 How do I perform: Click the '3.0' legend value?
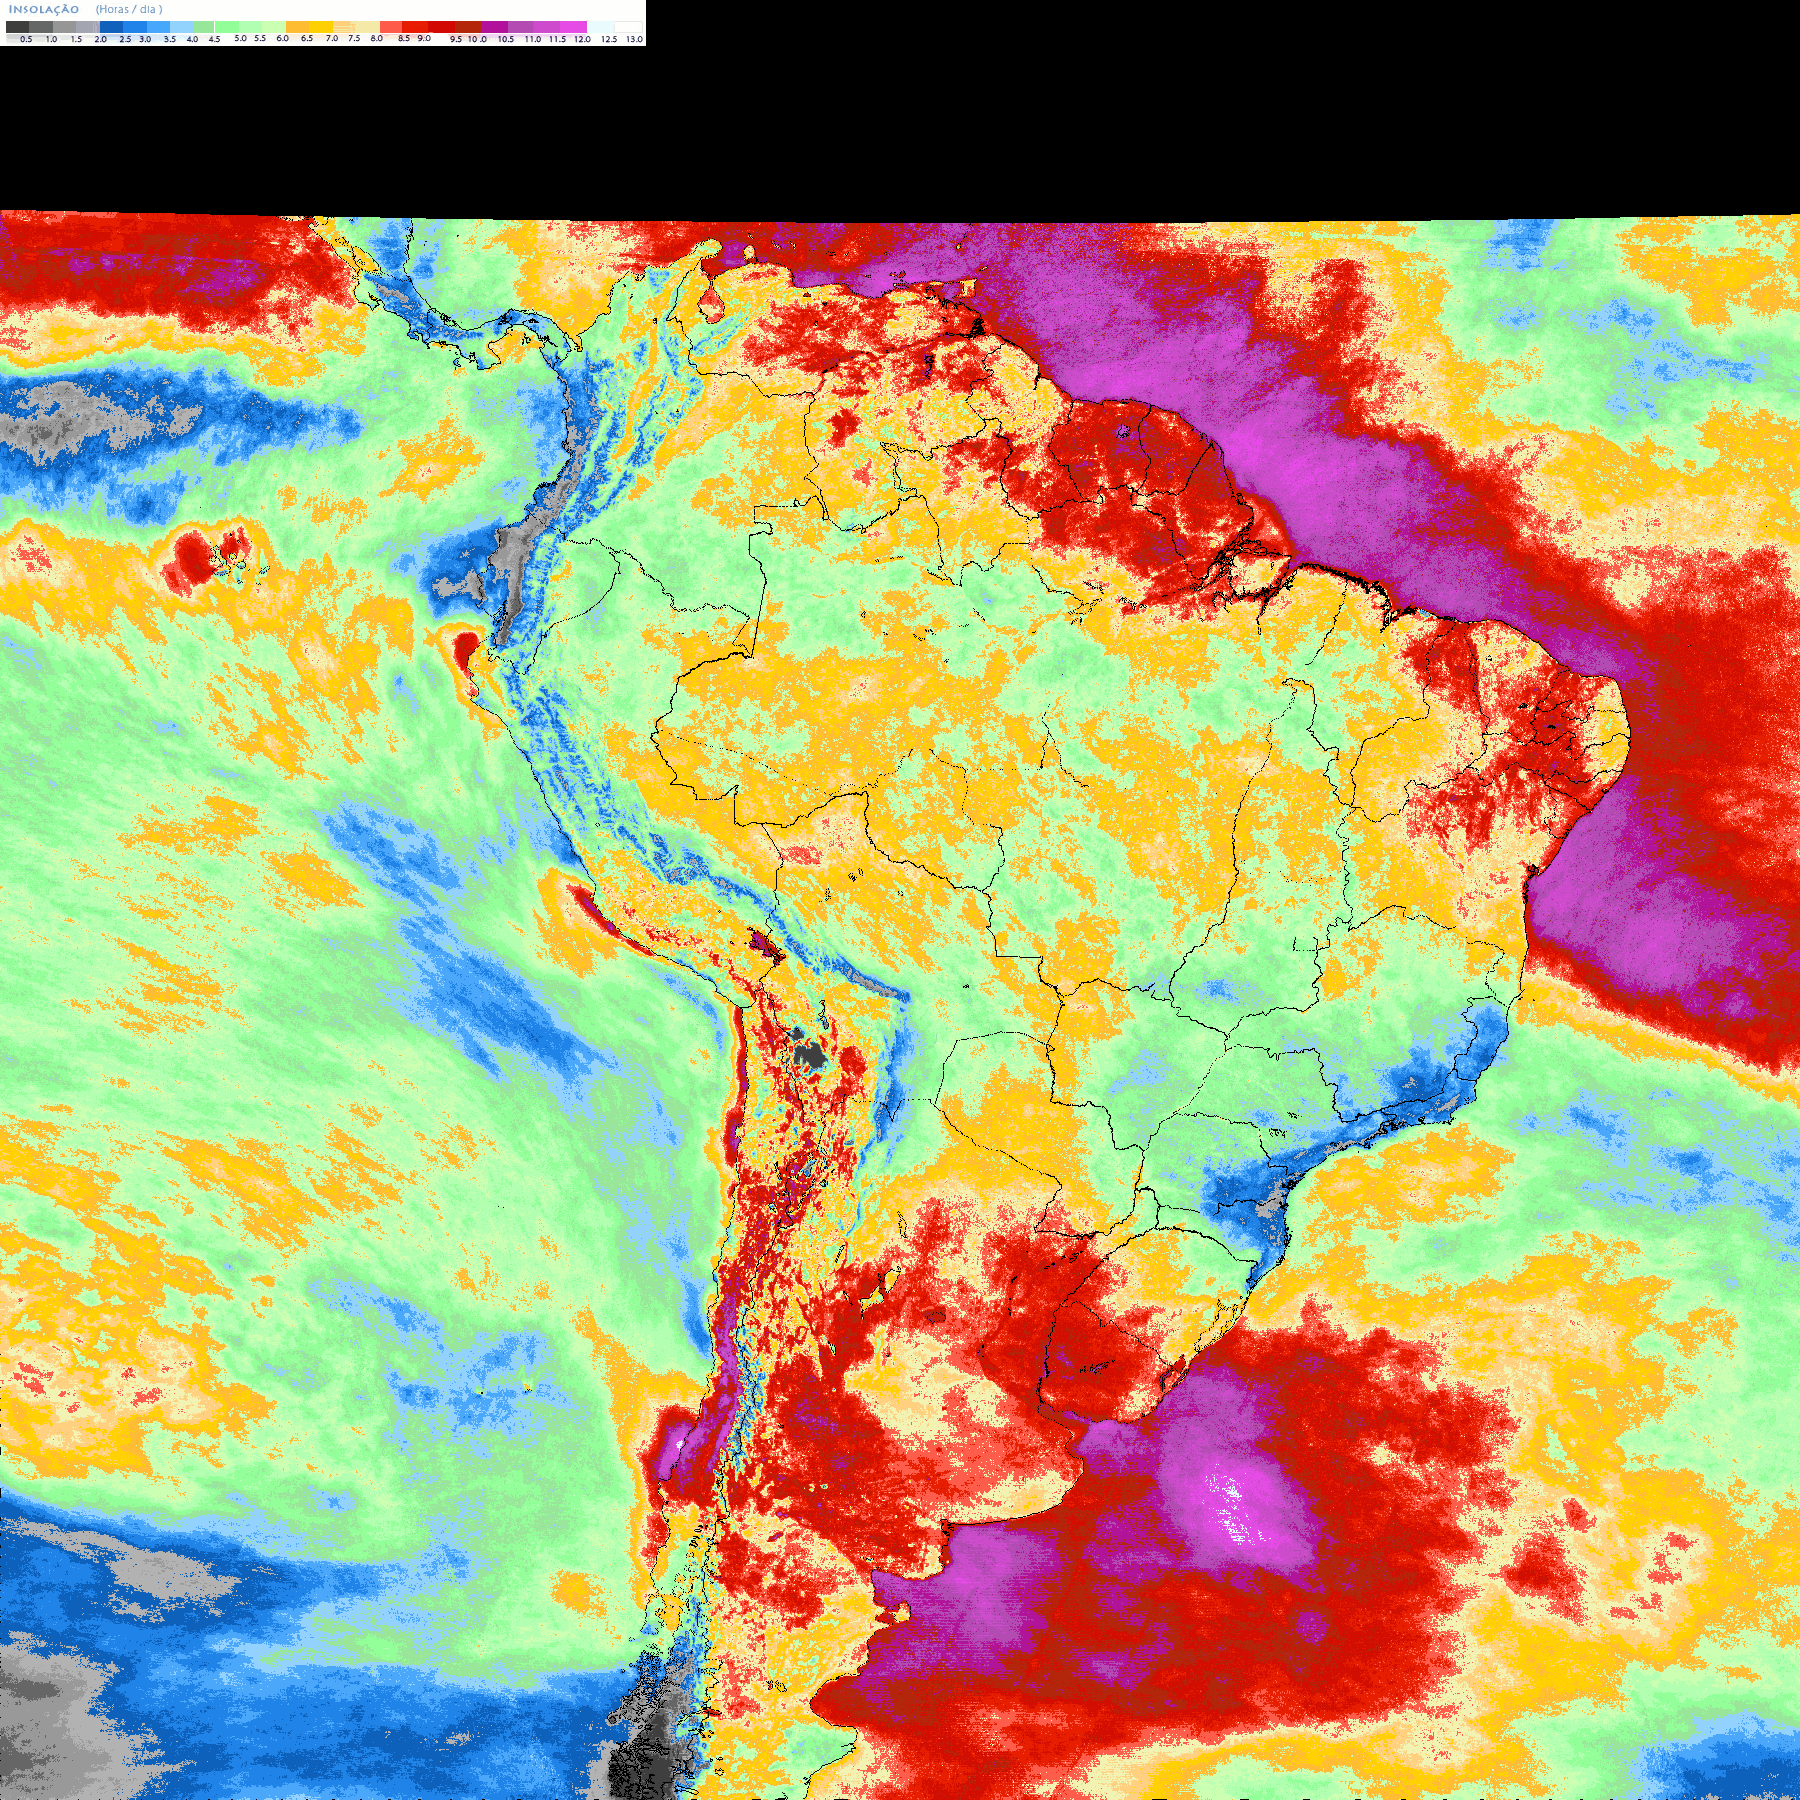point(145,39)
